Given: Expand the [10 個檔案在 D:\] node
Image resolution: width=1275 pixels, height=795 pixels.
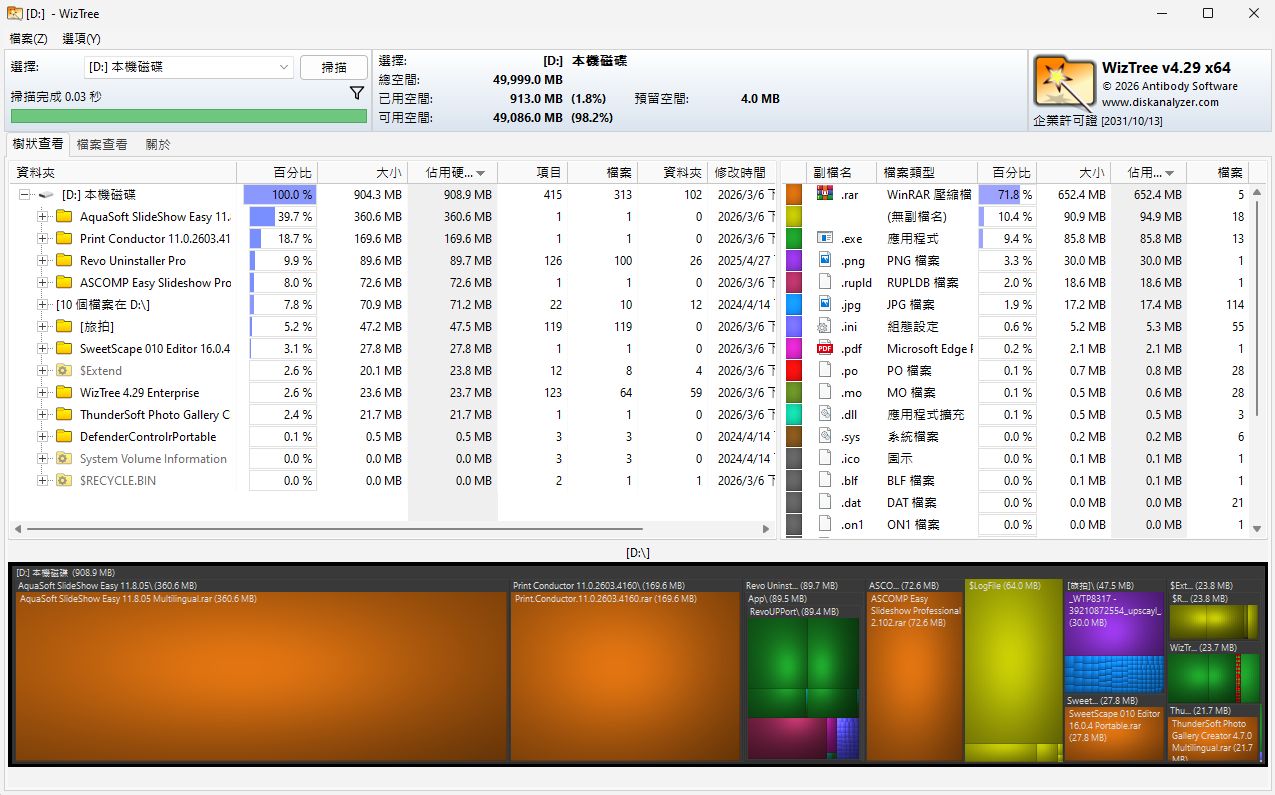Looking at the screenshot, I should (43, 305).
